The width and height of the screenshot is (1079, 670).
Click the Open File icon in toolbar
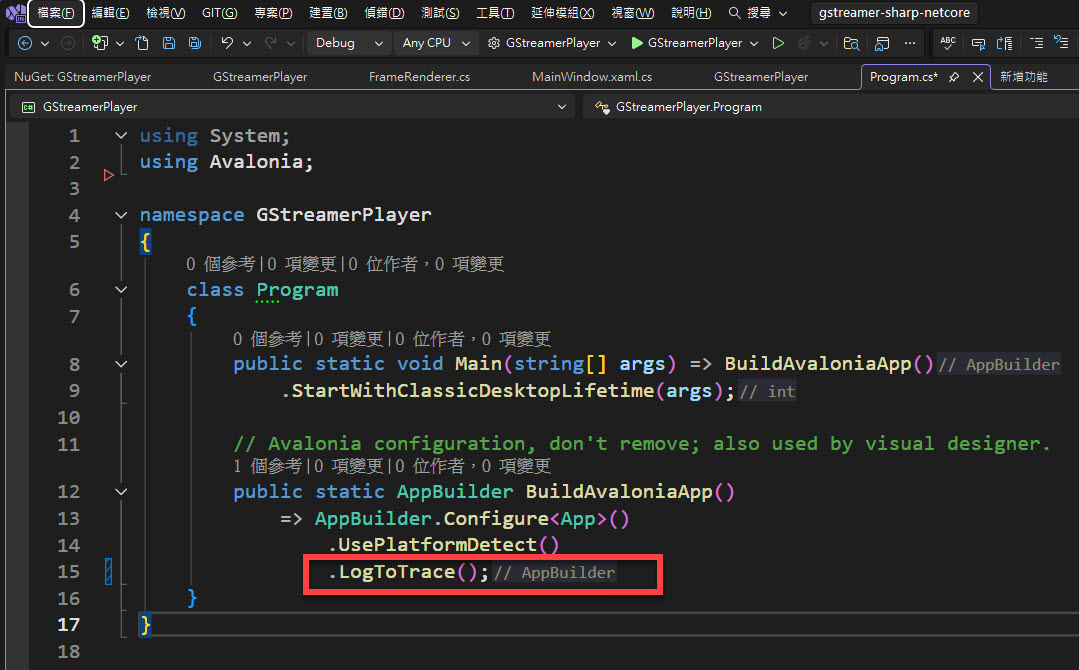click(142, 43)
